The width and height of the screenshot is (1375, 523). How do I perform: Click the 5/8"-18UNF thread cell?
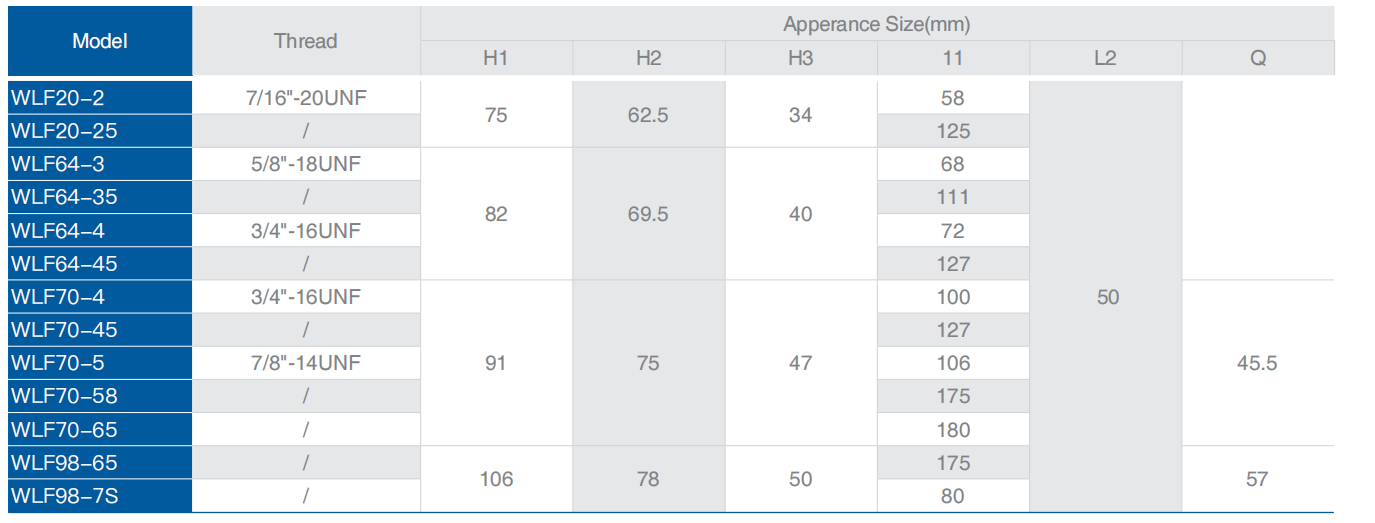click(x=306, y=164)
